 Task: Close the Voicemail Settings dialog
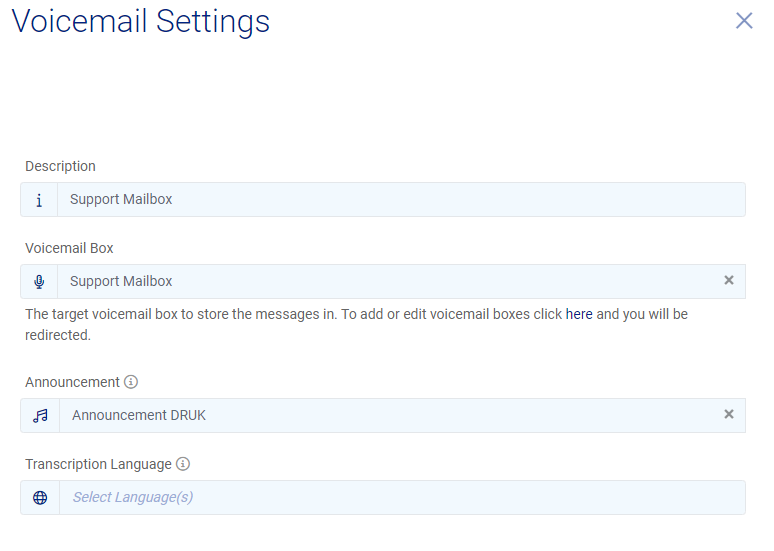point(744,21)
